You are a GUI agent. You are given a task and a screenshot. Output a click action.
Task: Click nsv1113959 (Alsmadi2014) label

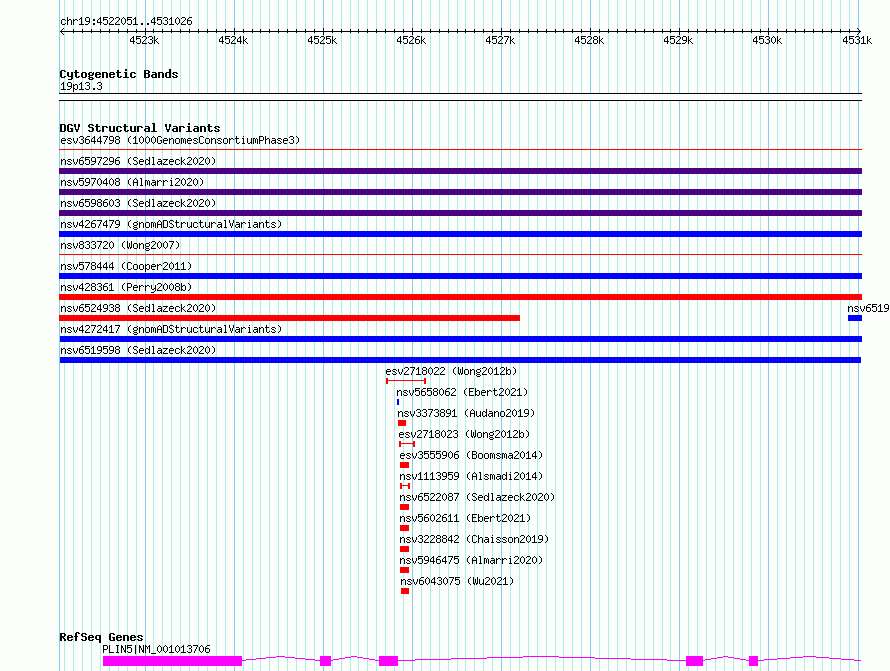point(471,476)
